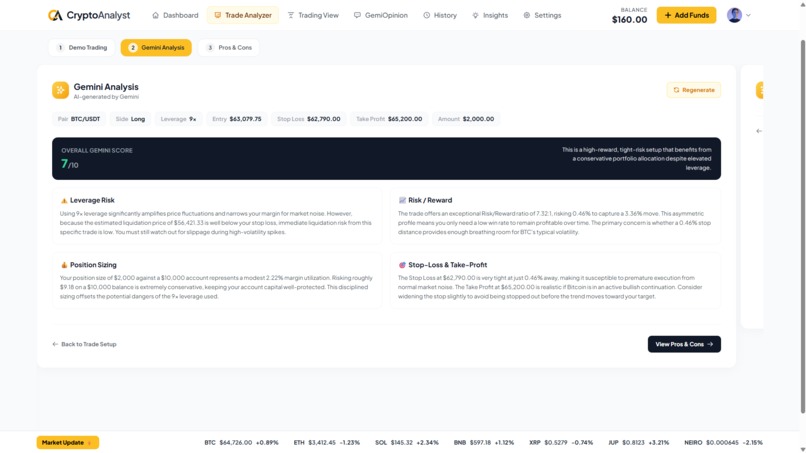Image resolution: width=806 pixels, height=453 pixels.
Task: Open the History page
Action: click(439, 15)
